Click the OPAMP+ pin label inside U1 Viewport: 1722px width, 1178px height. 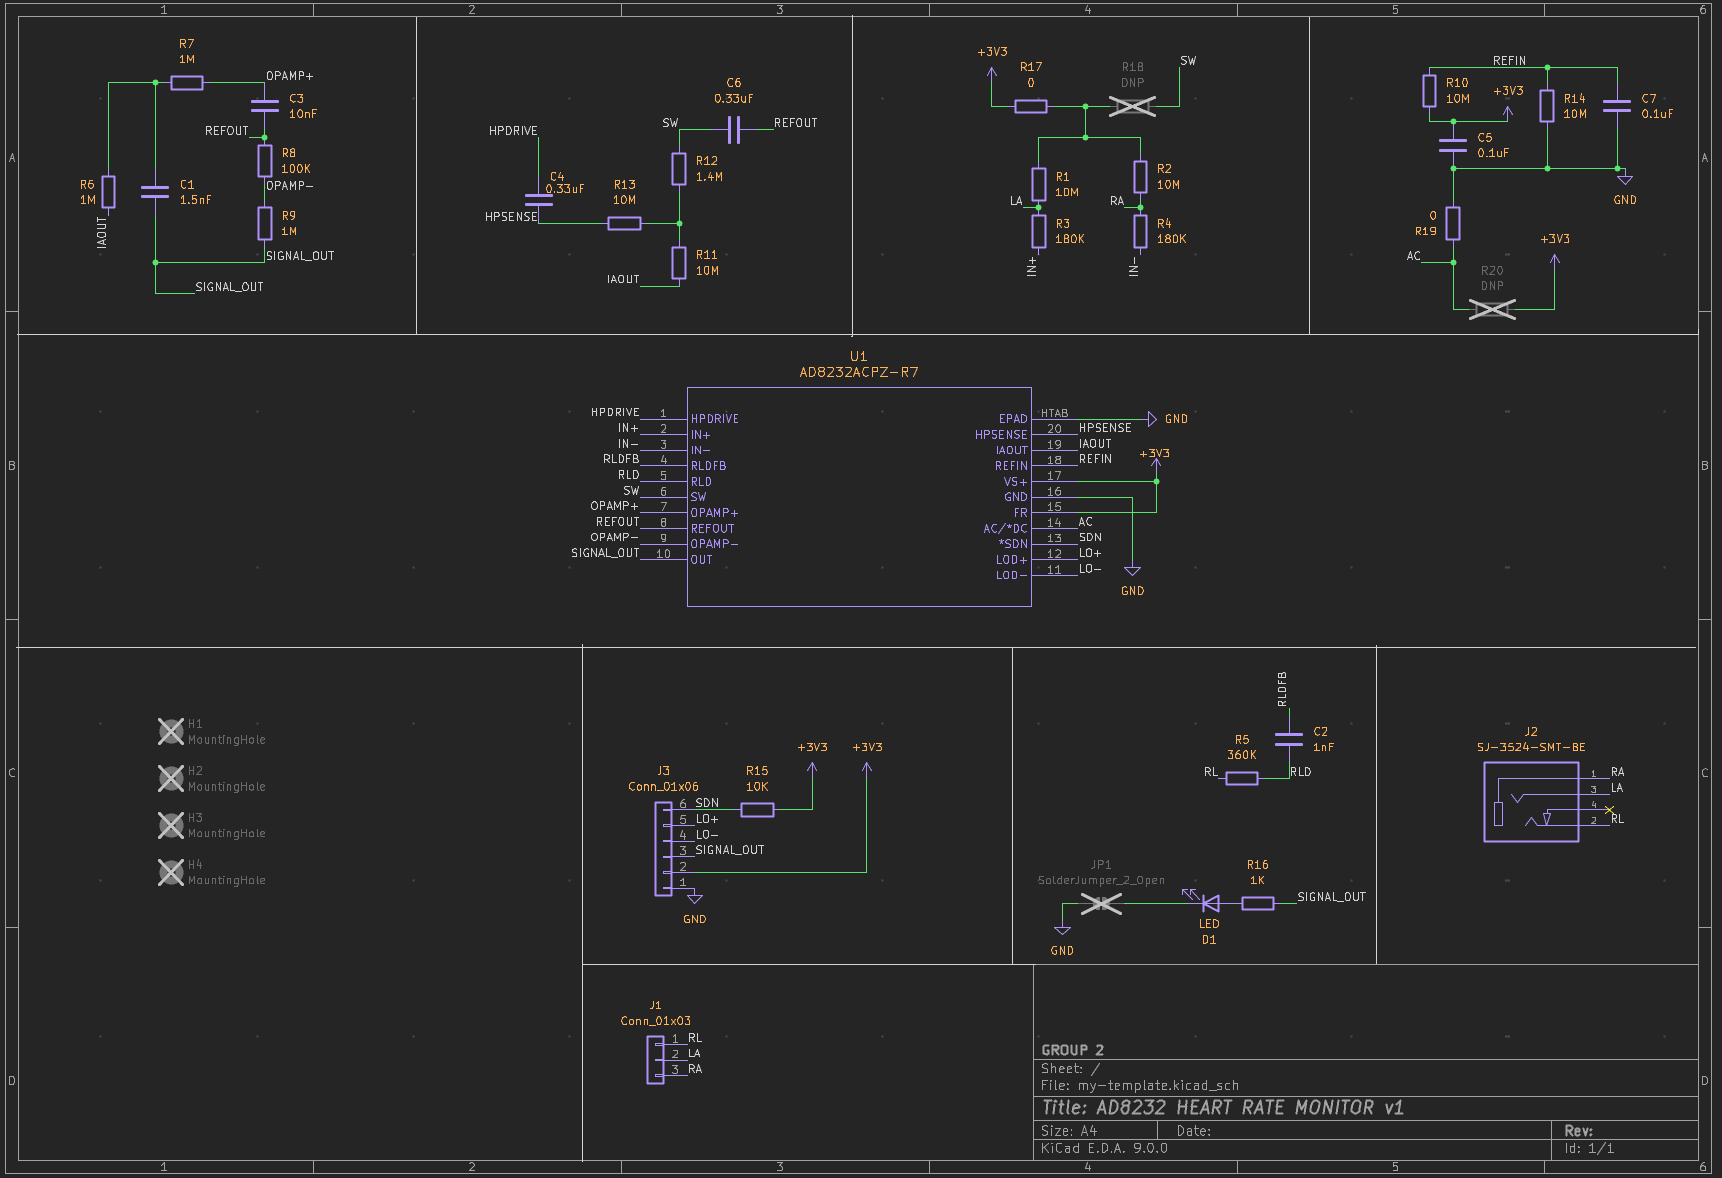tap(715, 513)
